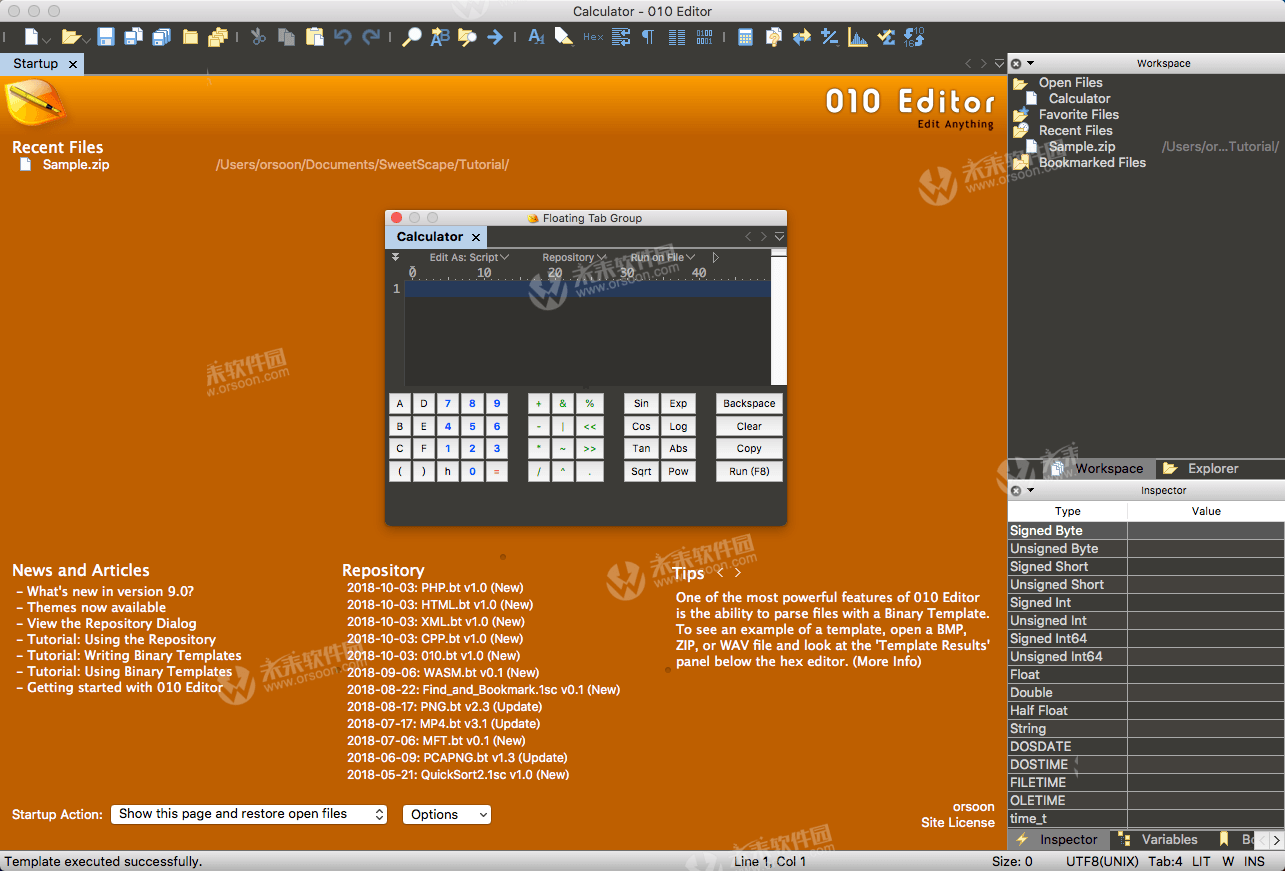This screenshot has height=871, width=1285.
Task: Click the Goto blue arrow icon
Action: click(495, 37)
